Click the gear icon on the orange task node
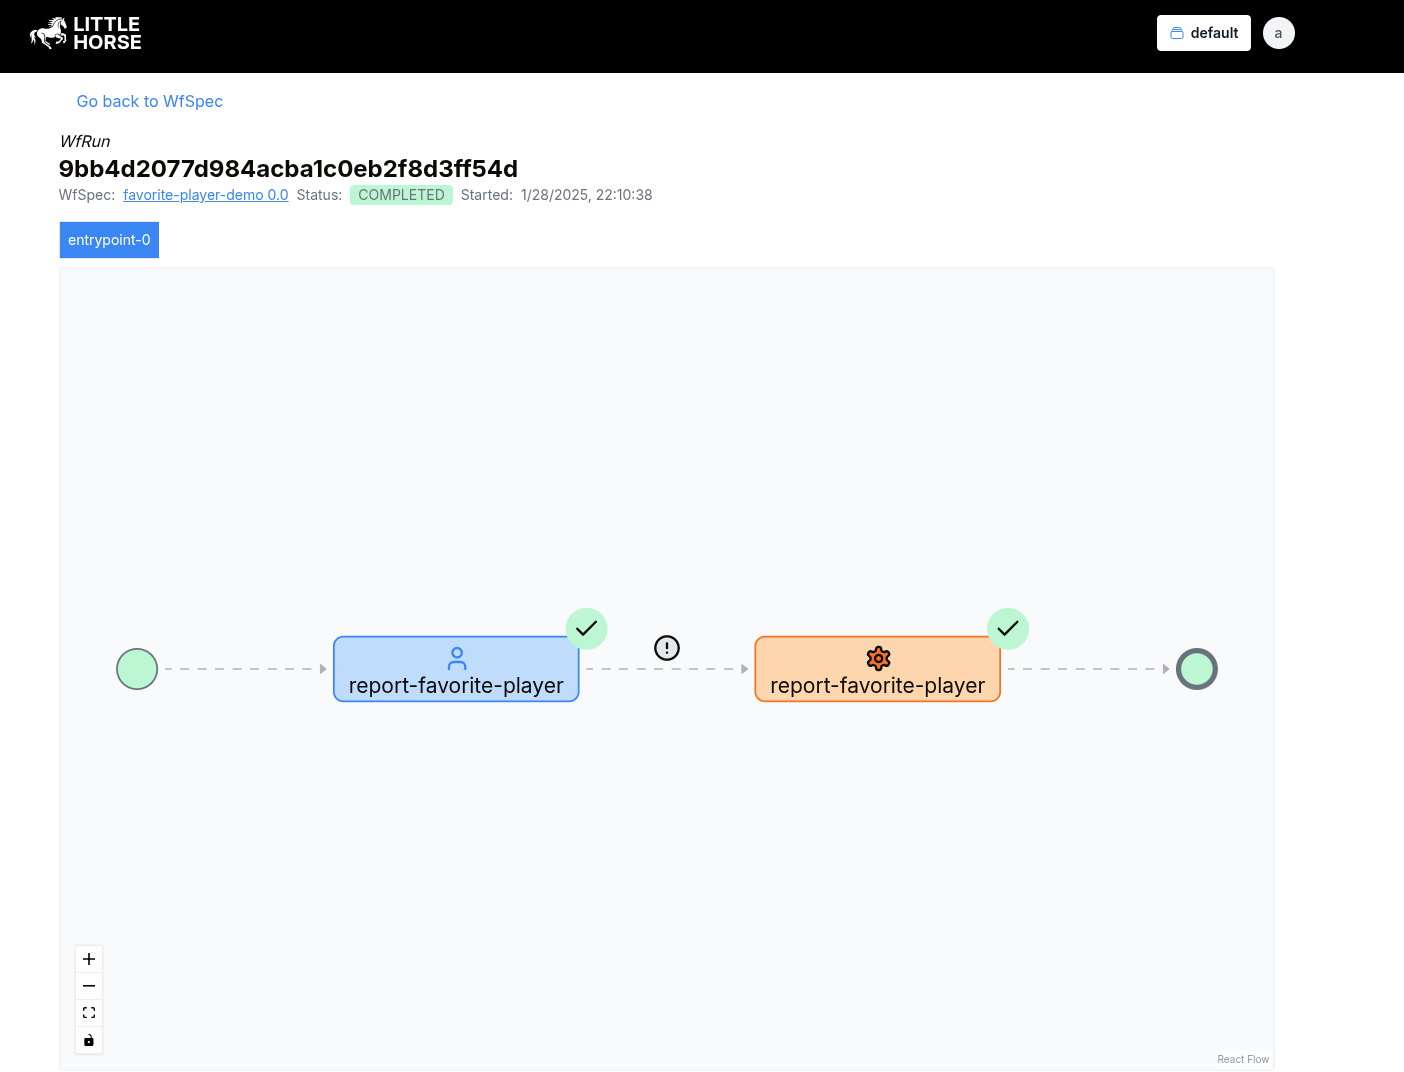Viewport: 1404px width, 1072px height. coord(877,658)
